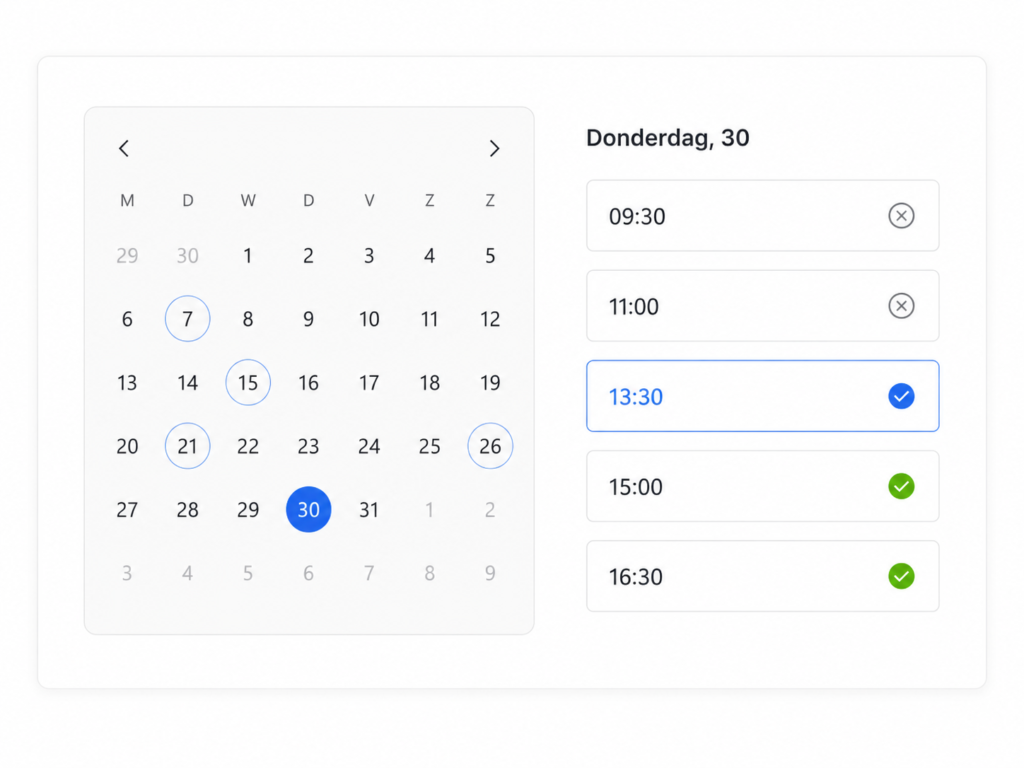Pick the circled date 21
Screen dimensions: 1024x768
187,446
